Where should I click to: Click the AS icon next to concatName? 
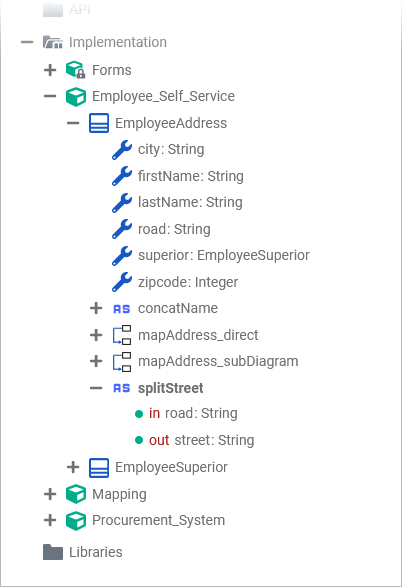pyautogui.click(x=122, y=309)
